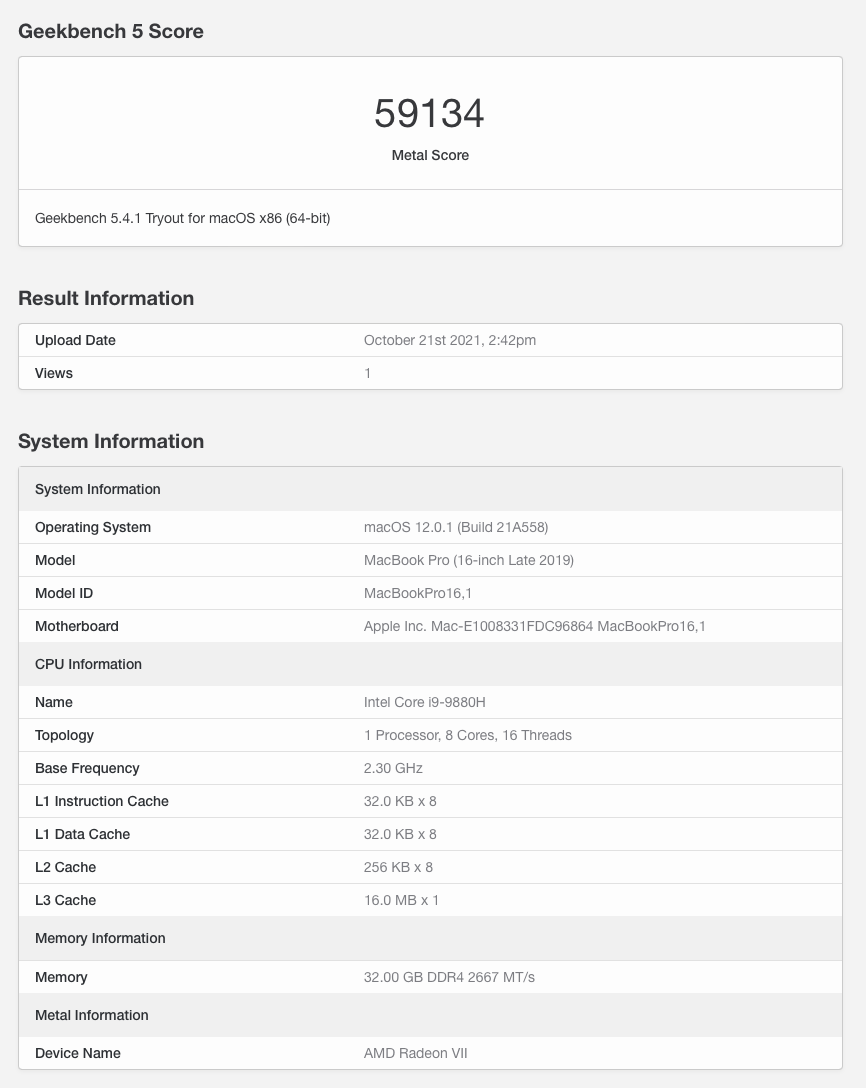866x1088 pixels.
Task: Click 'Intel Core i9-9880H' value
Action: pos(425,702)
